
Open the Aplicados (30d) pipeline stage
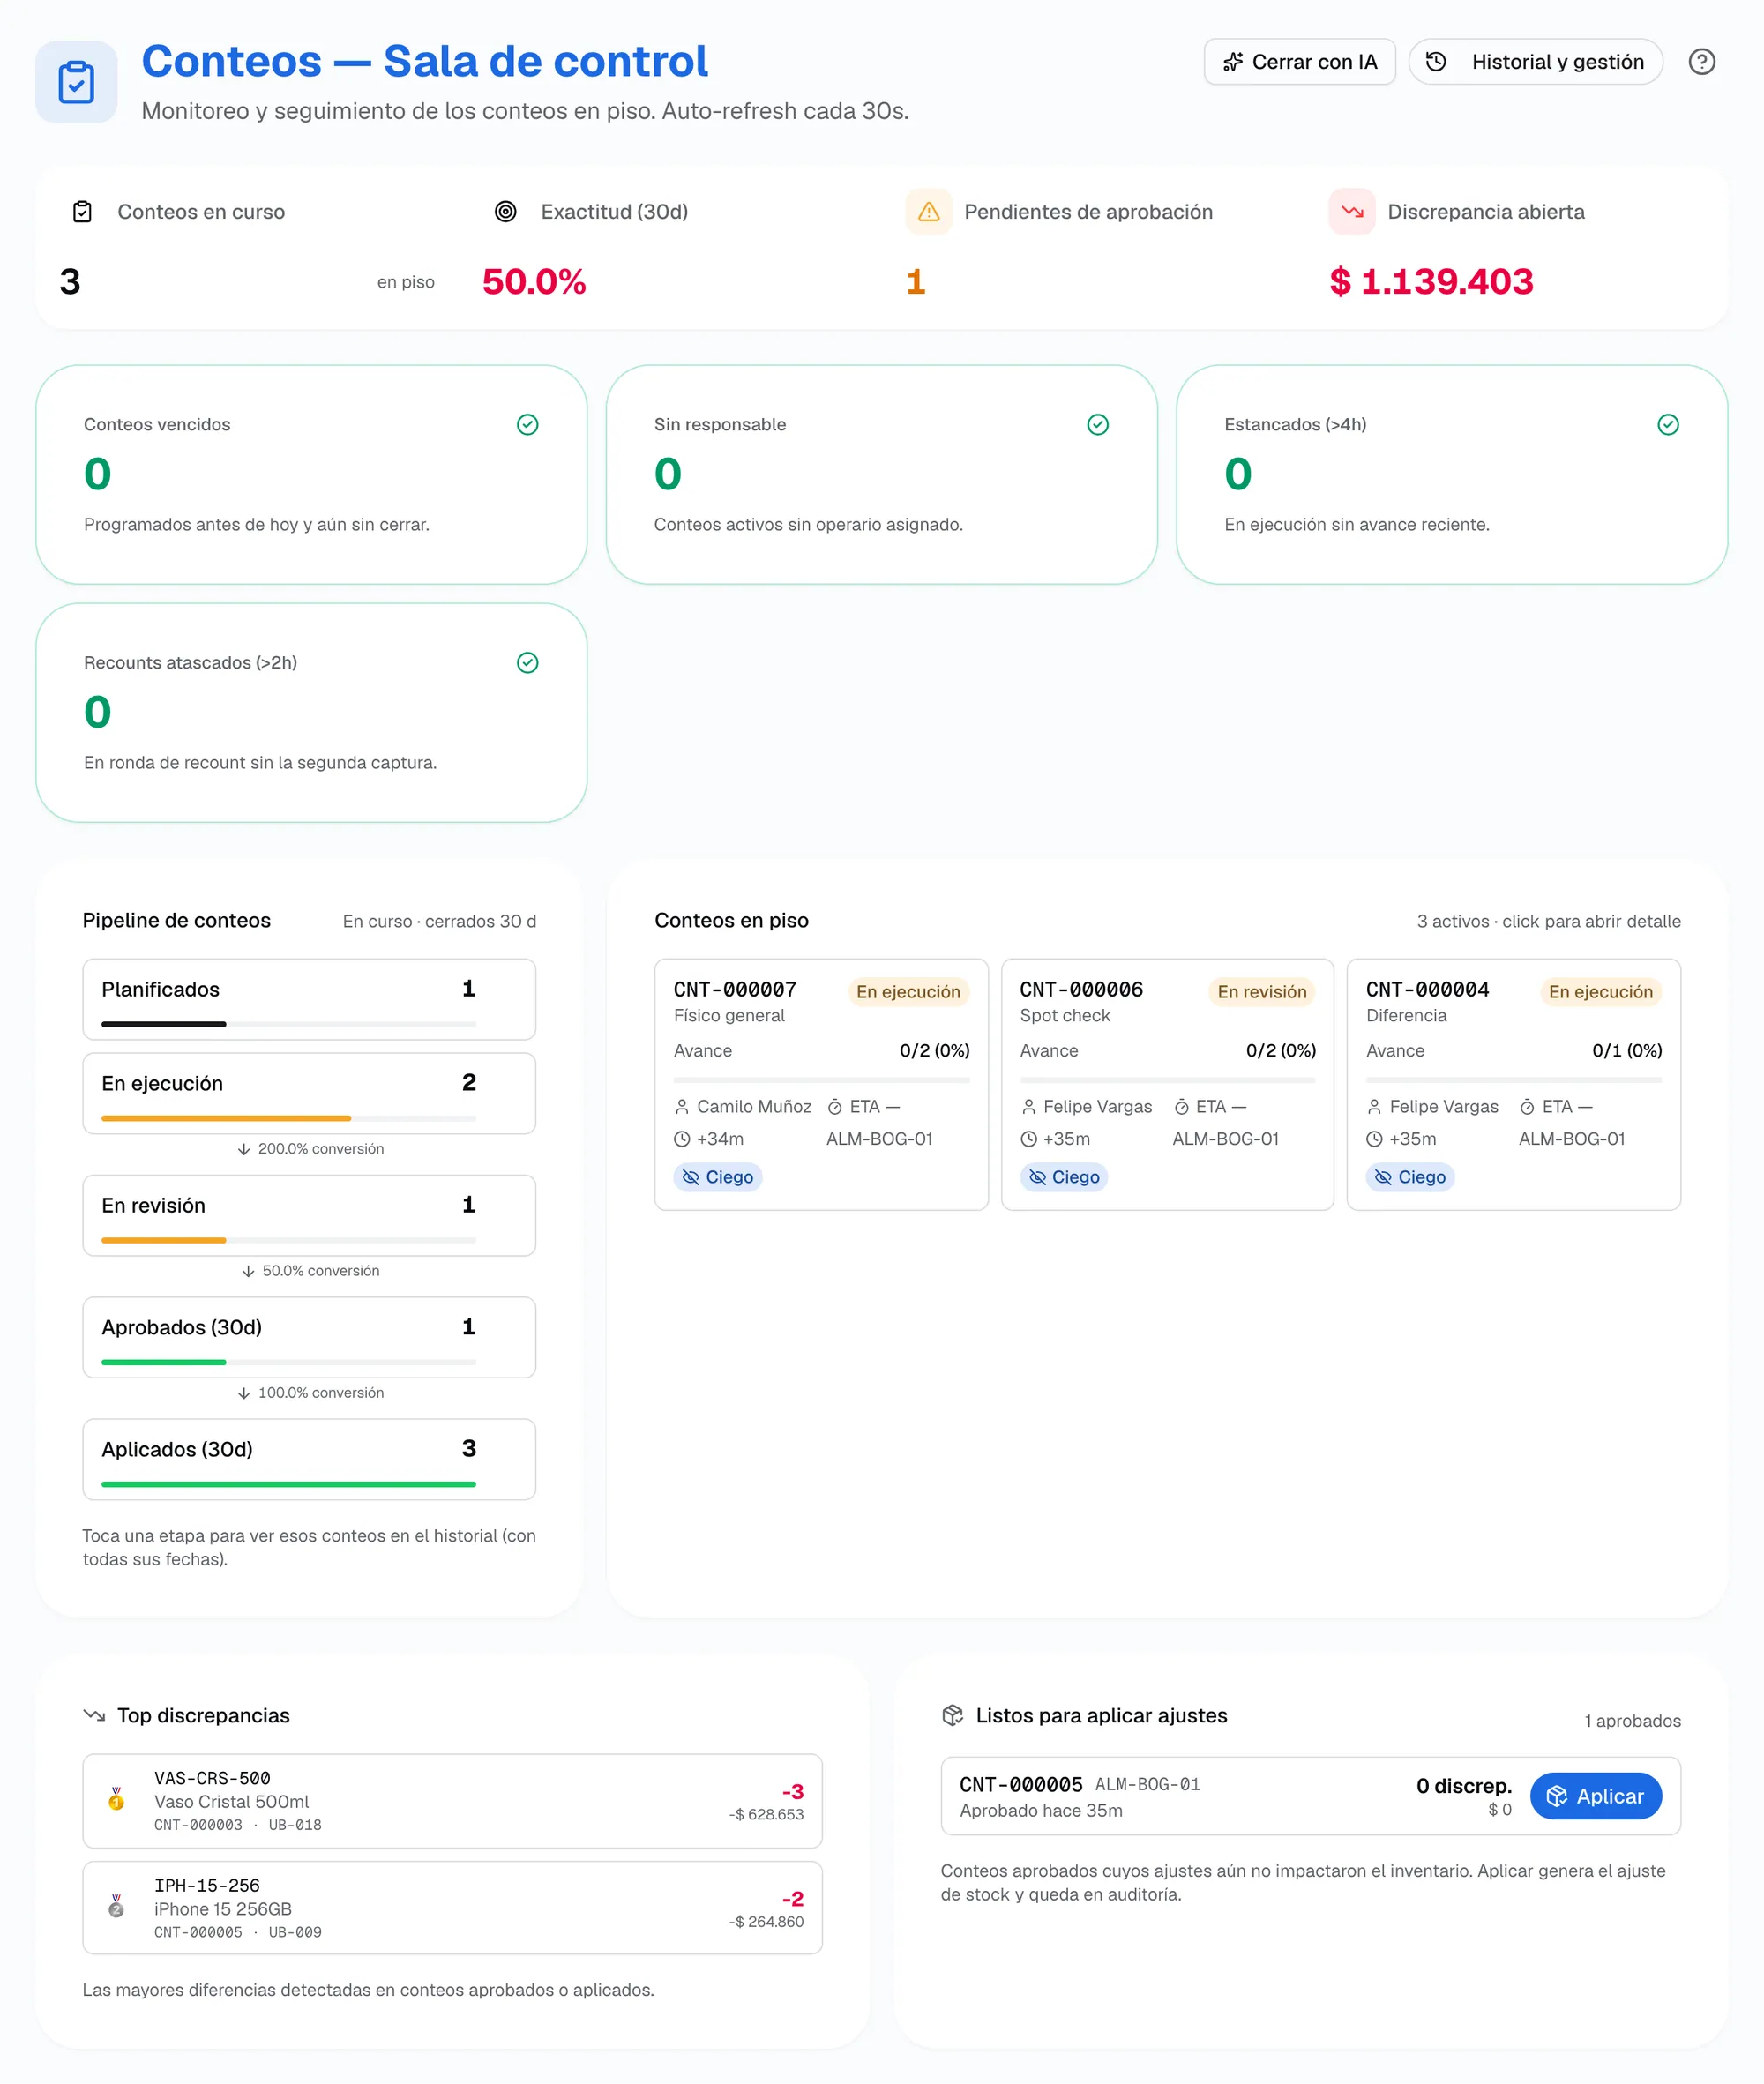coord(309,1459)
